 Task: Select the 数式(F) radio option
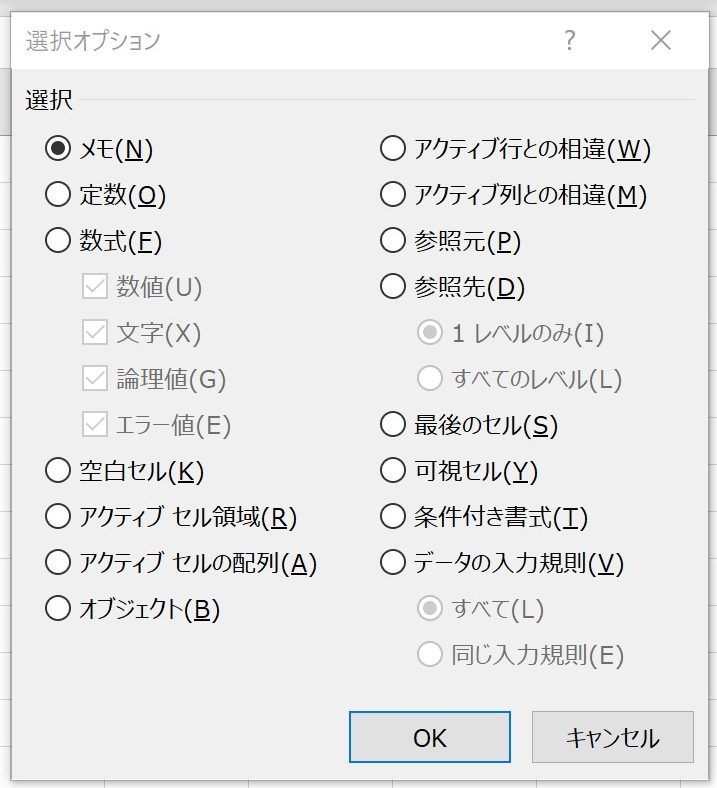[58, 241]
